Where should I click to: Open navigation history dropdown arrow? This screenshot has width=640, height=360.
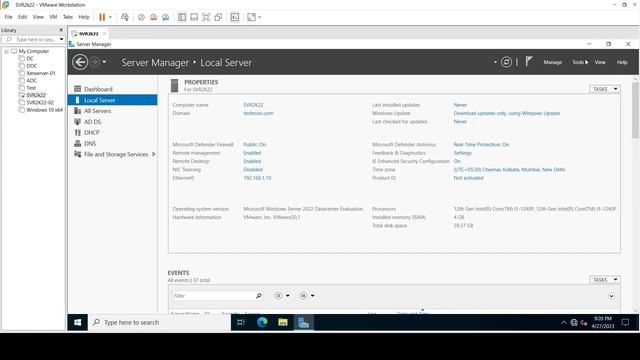tap(104, 62)
